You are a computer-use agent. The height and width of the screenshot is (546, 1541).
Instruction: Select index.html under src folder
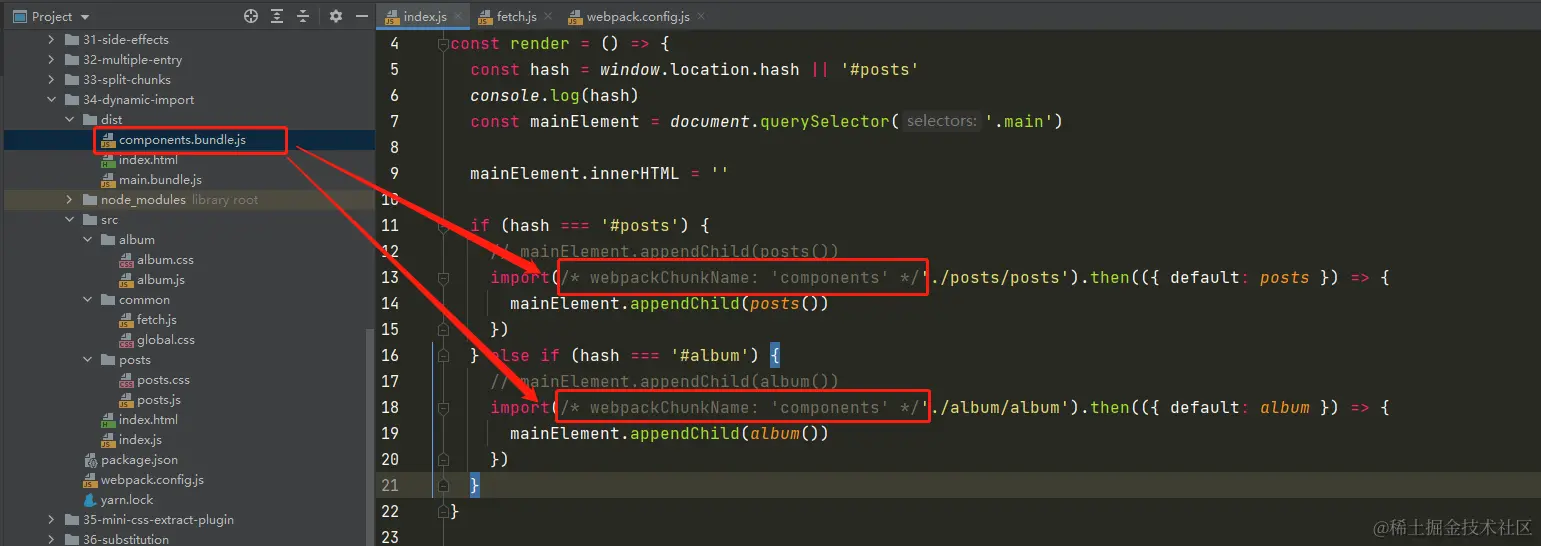(x=148, y=420)
